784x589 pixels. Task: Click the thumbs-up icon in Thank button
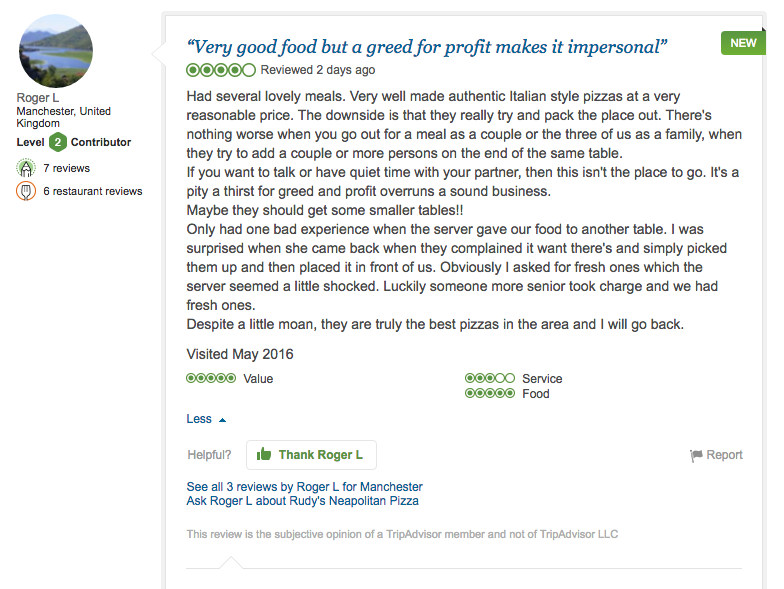click(x=264, y=454)
